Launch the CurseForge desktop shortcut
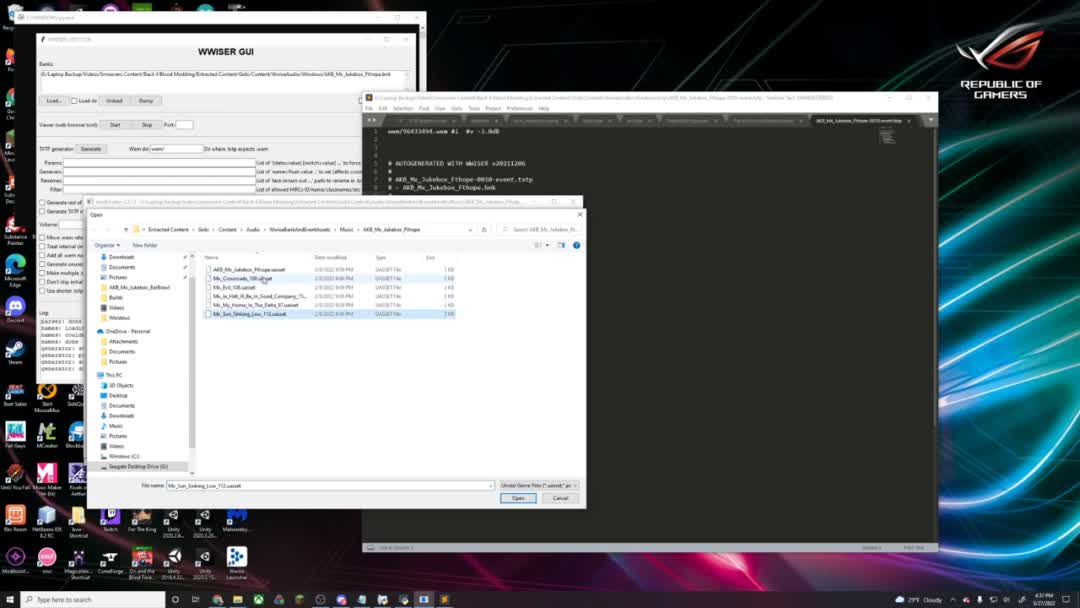This screenshot has height=608, width=1080. [x=109, y=562]
